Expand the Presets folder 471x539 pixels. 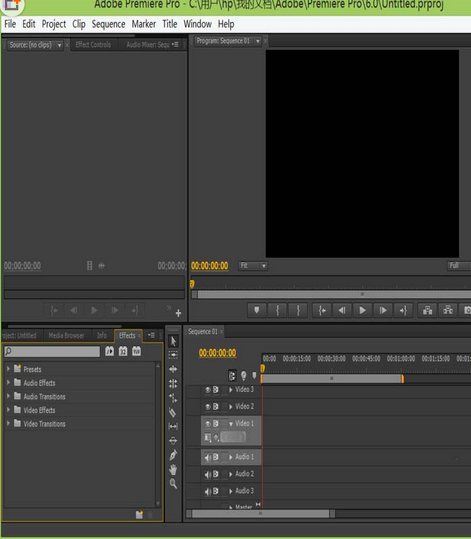point(8,368)
